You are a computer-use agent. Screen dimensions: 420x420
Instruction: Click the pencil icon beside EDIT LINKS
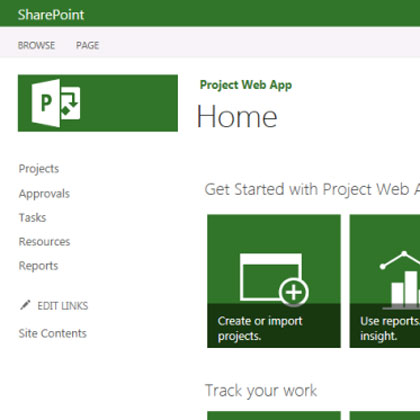tap(25, 305)
